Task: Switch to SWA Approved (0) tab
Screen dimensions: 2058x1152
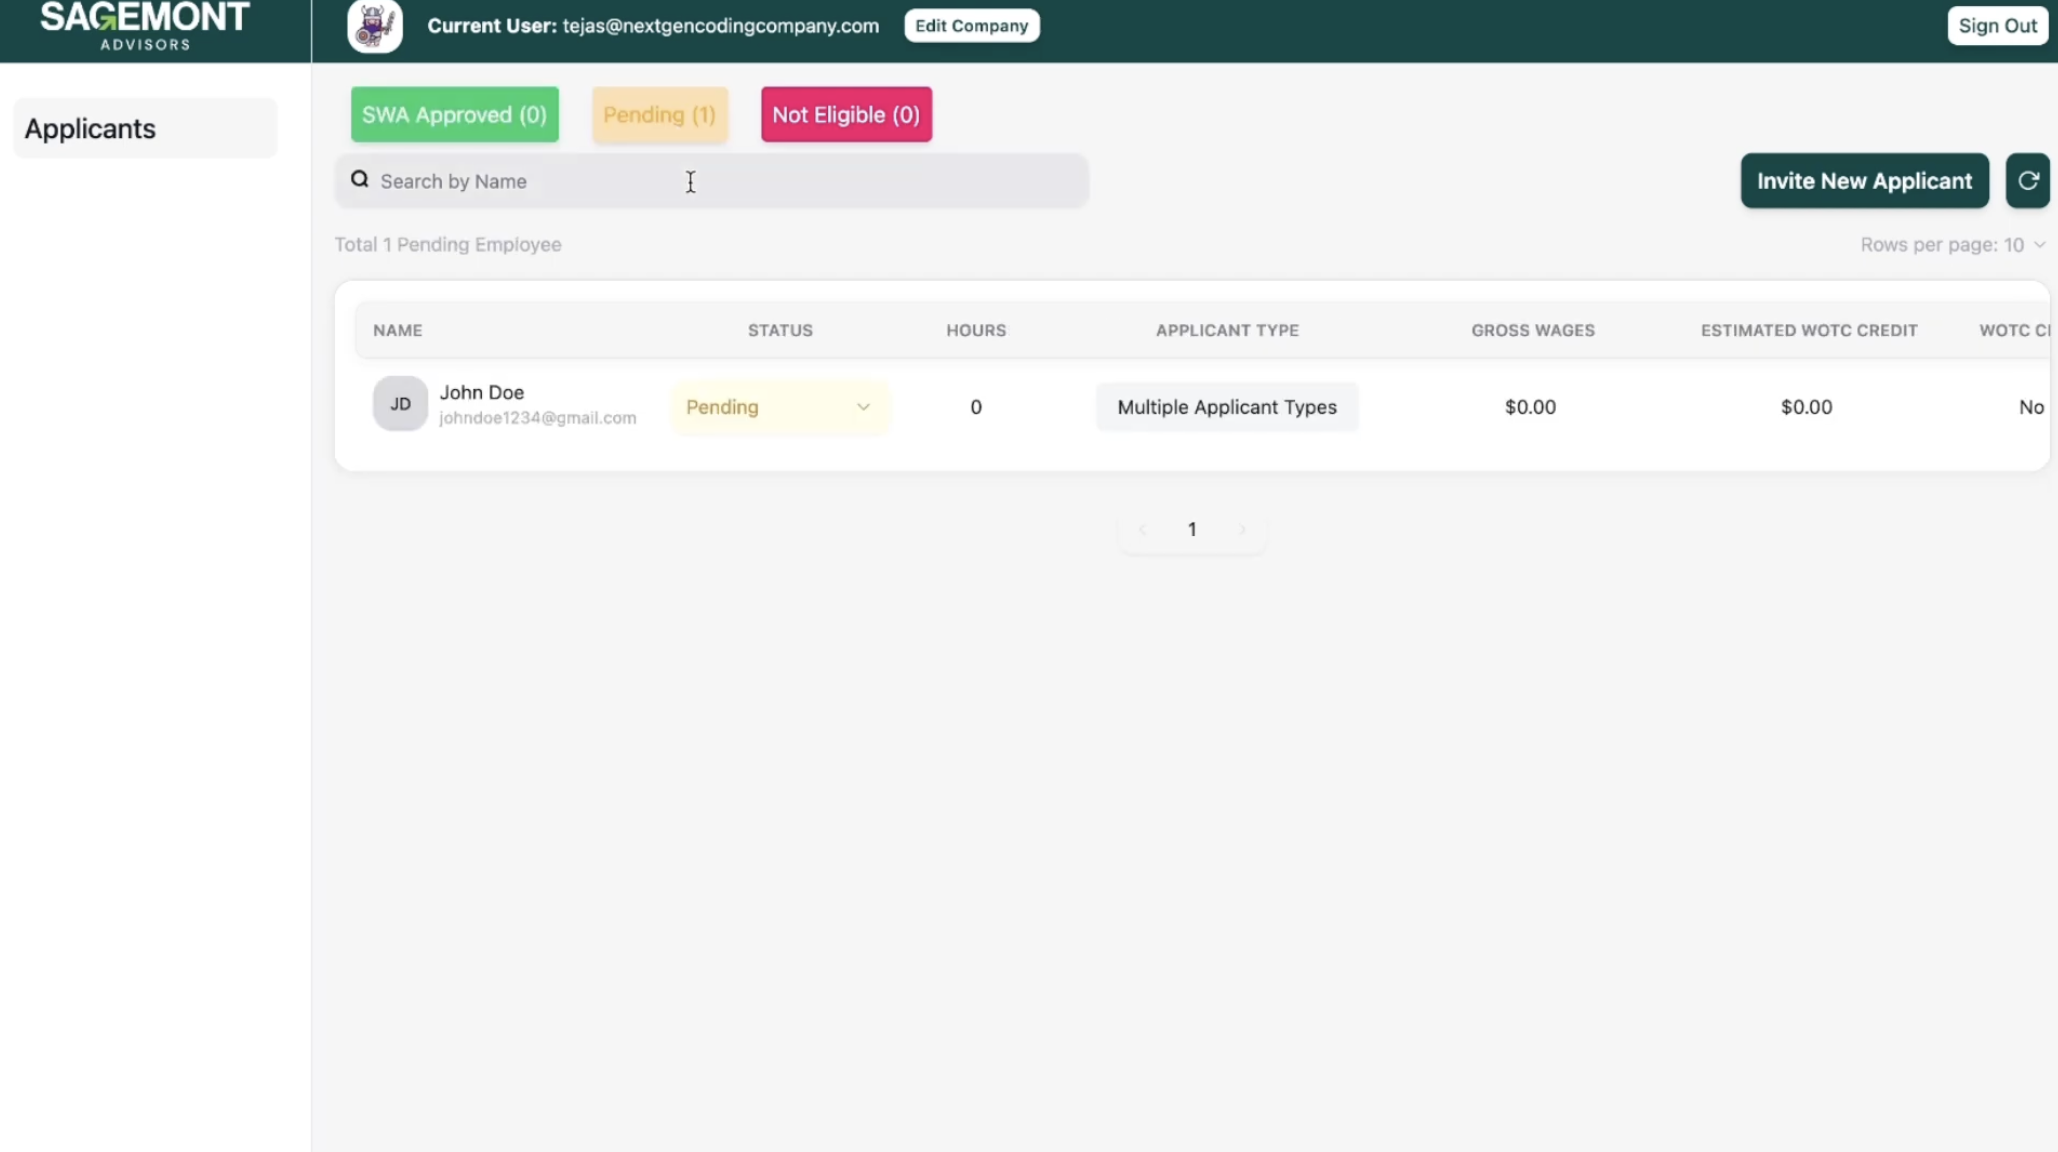Action: [454, 115]
